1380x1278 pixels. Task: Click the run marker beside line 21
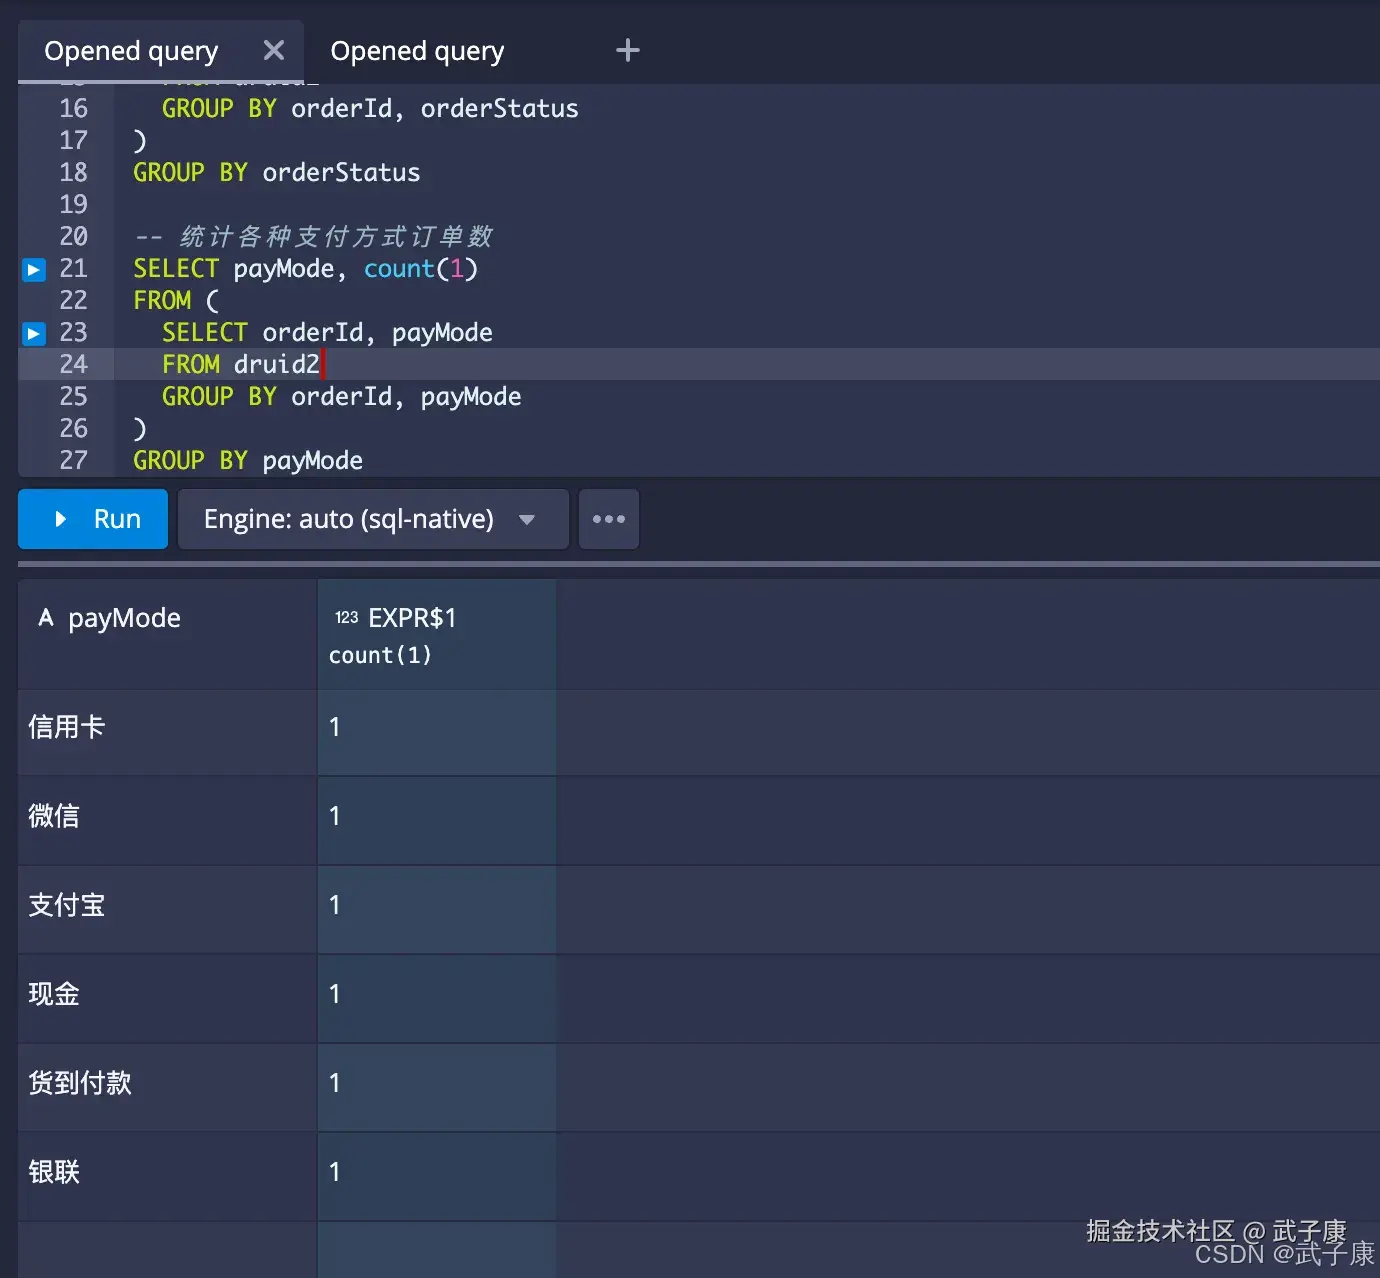(x=33, y=269)
